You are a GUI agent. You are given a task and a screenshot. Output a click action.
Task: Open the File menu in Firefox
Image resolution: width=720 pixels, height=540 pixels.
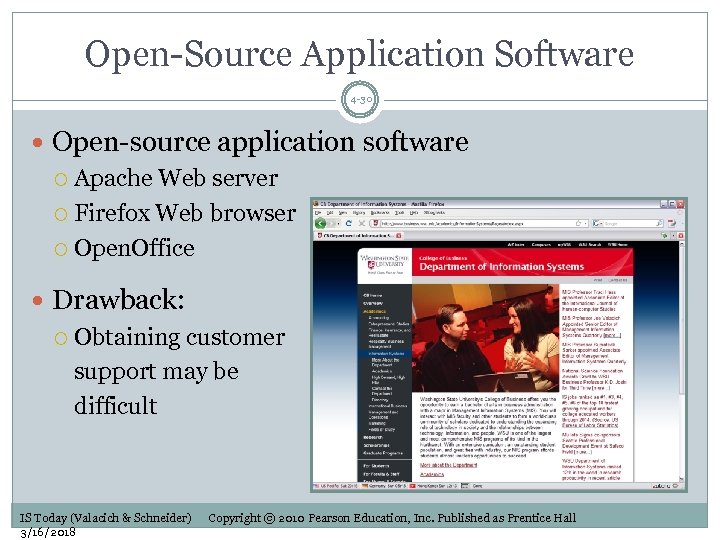tap(318, 213)
